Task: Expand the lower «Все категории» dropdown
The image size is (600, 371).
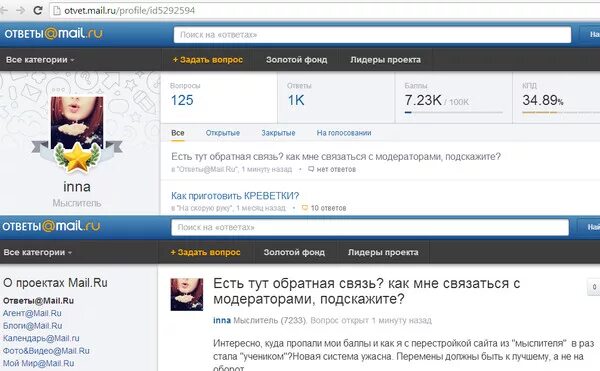Action: pos(38,252)
